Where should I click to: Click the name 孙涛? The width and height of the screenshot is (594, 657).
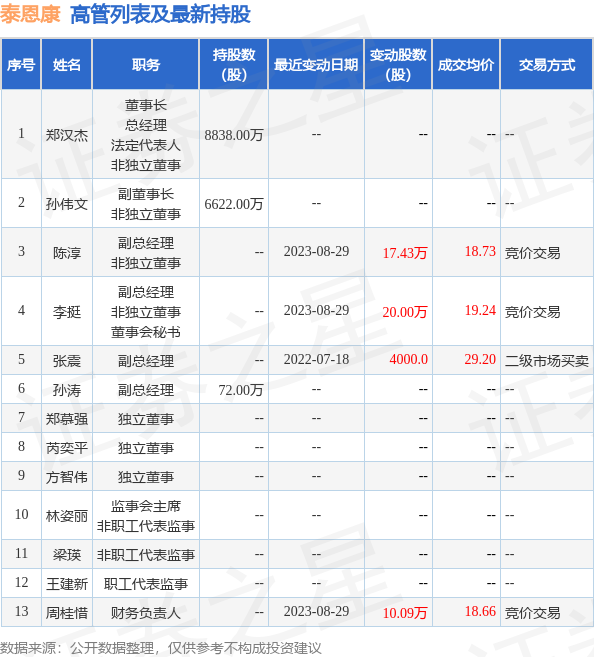67,390
